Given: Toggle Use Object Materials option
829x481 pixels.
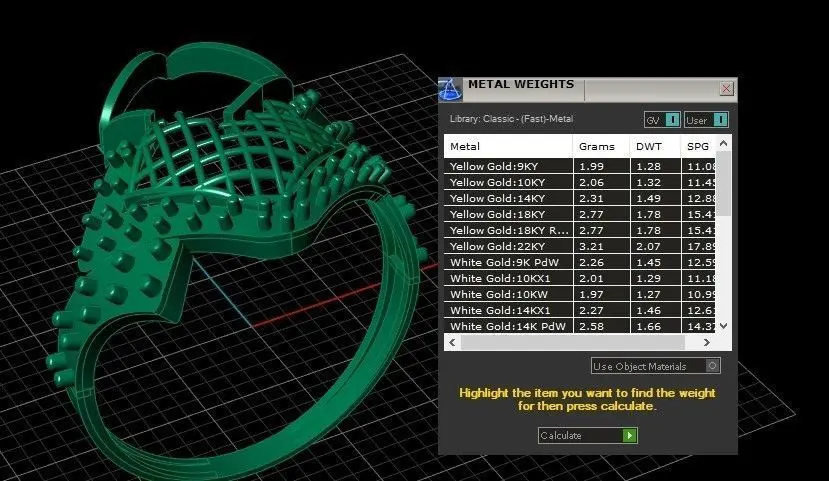Looking at the screenshot, I should click(x=656, y=366).
